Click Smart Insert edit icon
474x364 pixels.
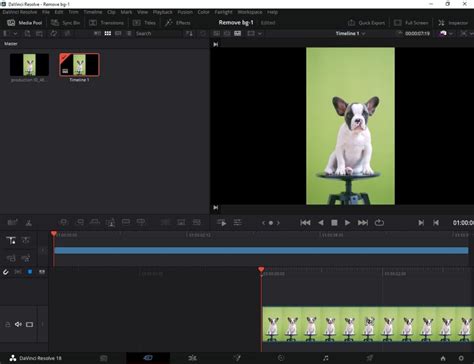point(63,222)
